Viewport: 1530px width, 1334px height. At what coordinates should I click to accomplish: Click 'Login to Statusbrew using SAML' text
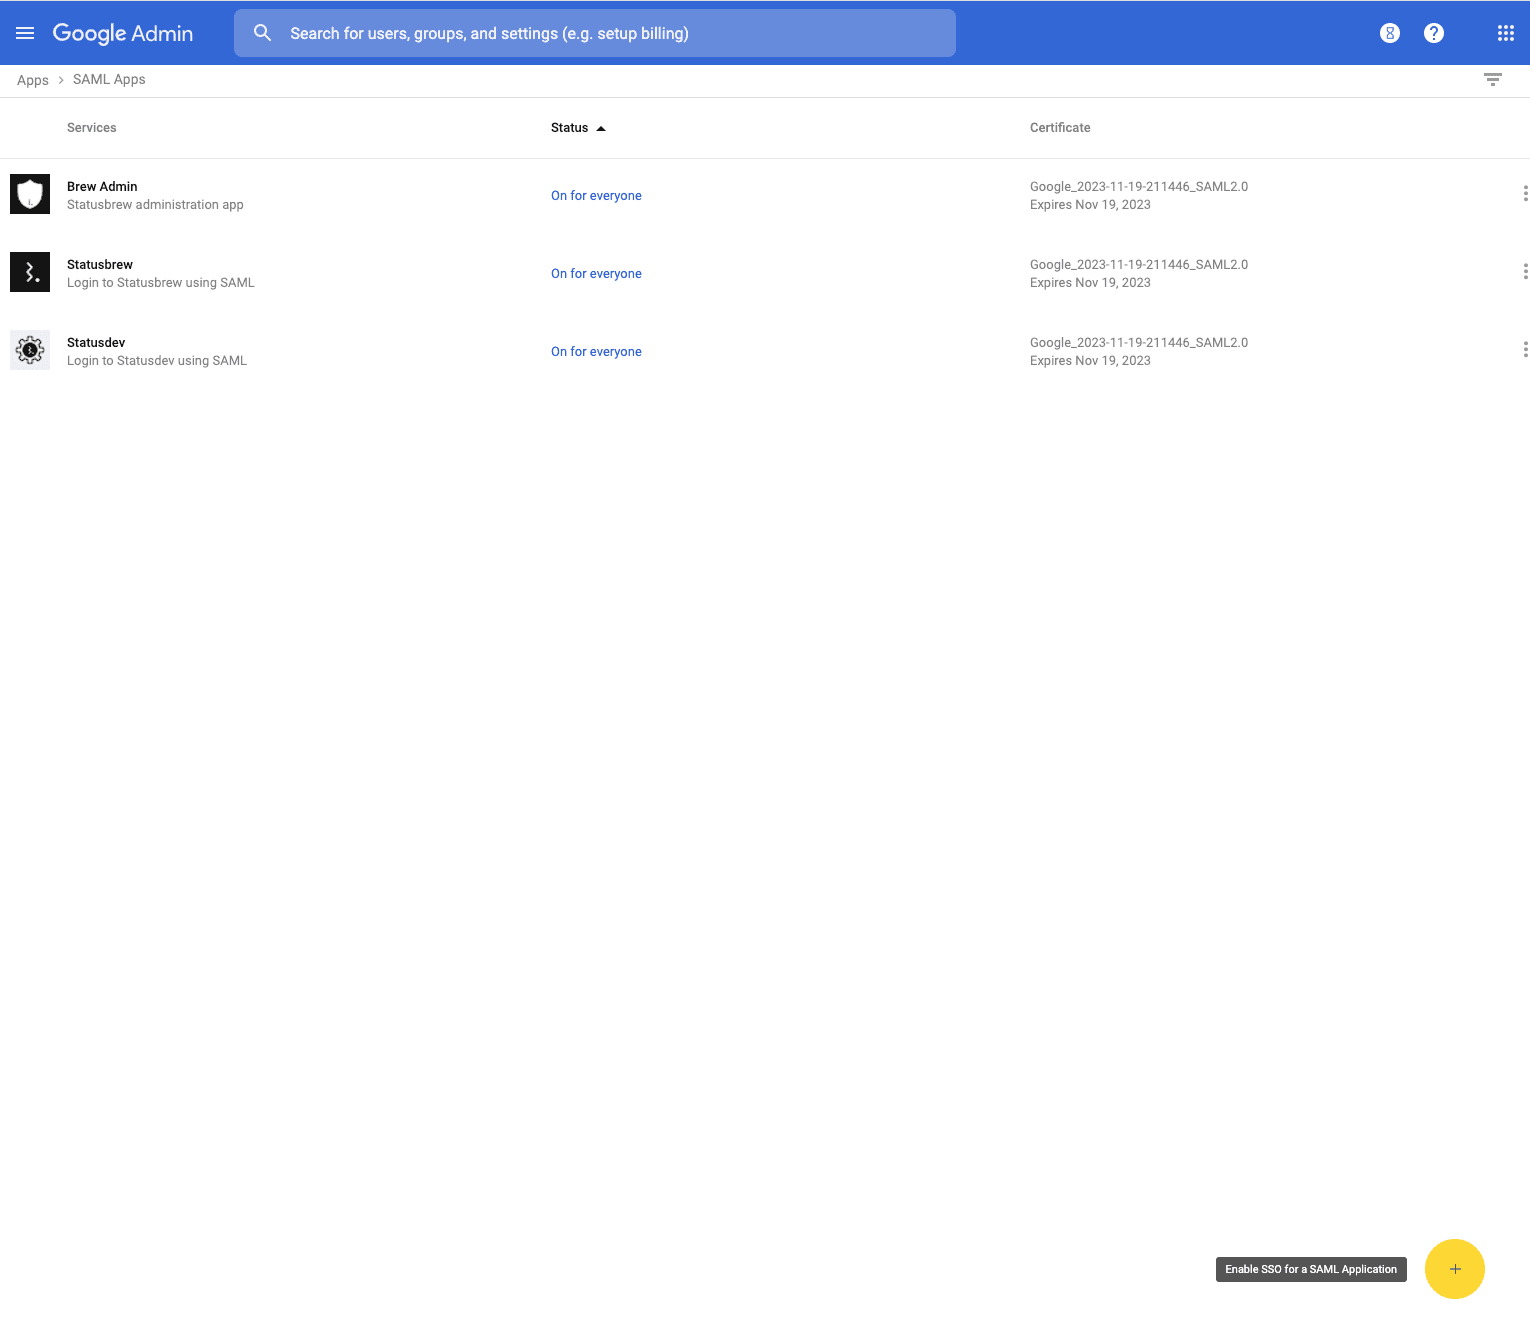pos(161,283)
